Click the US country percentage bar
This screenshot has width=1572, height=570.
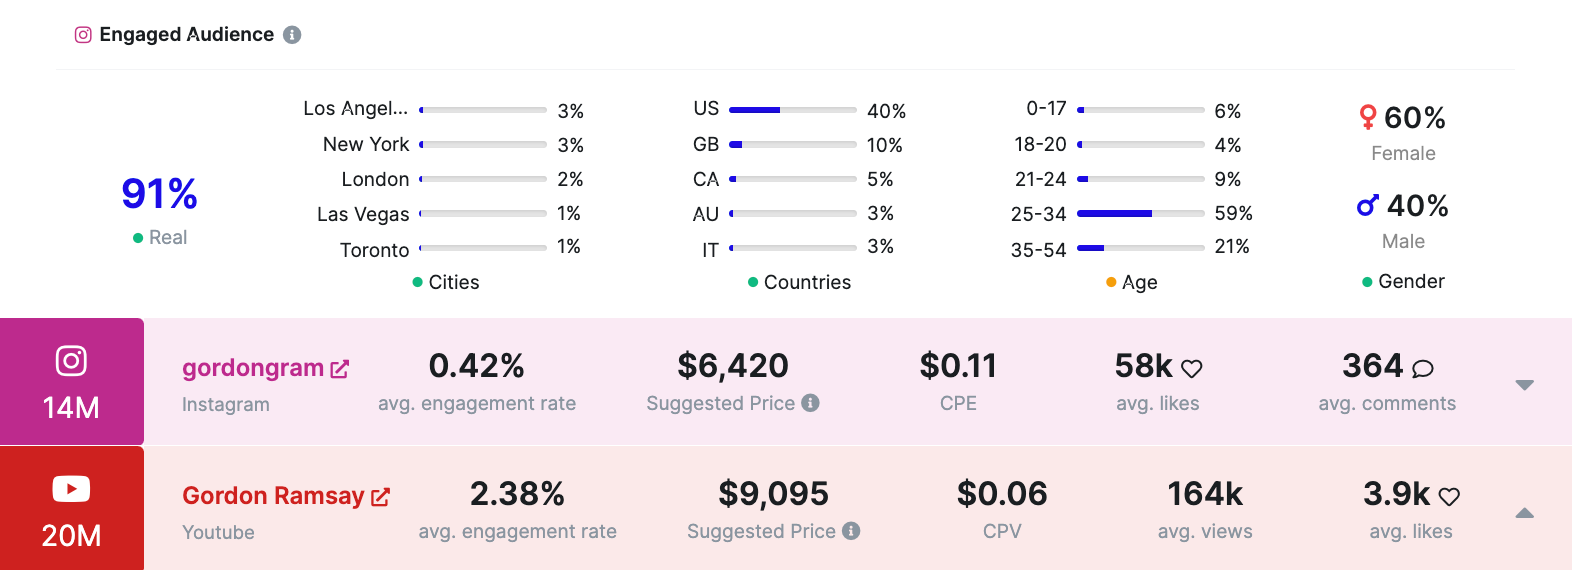coord(792,110)
